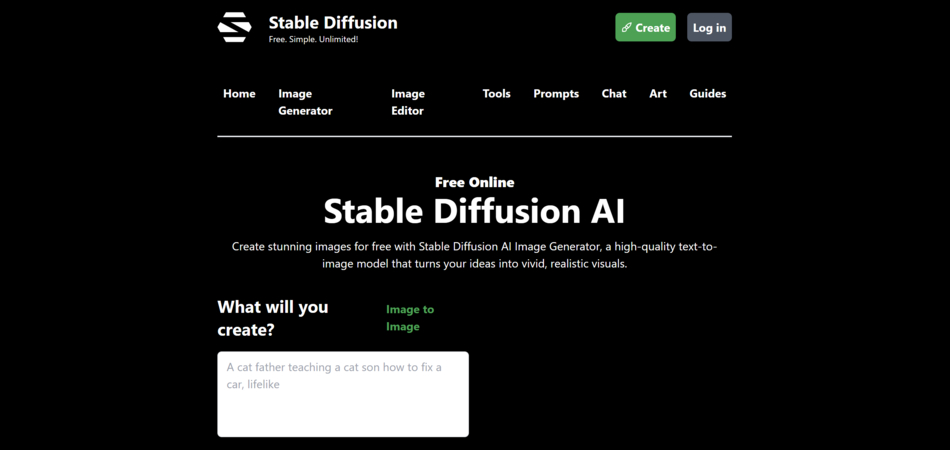Click the green Create button
Screen dimensions: 950x450
pos(645,27)
